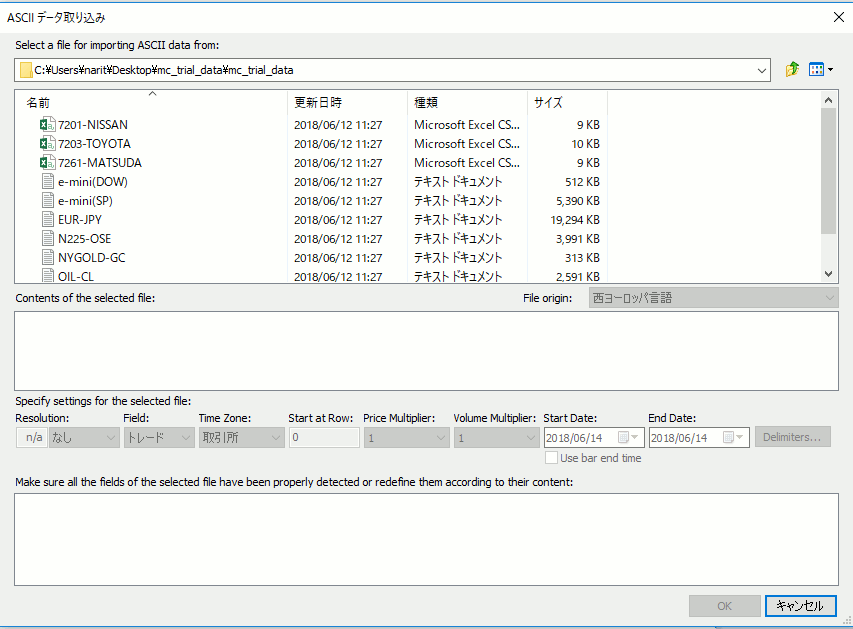Sort files by 更新日時 column header
853x629 pixels.
pos(318,103)
